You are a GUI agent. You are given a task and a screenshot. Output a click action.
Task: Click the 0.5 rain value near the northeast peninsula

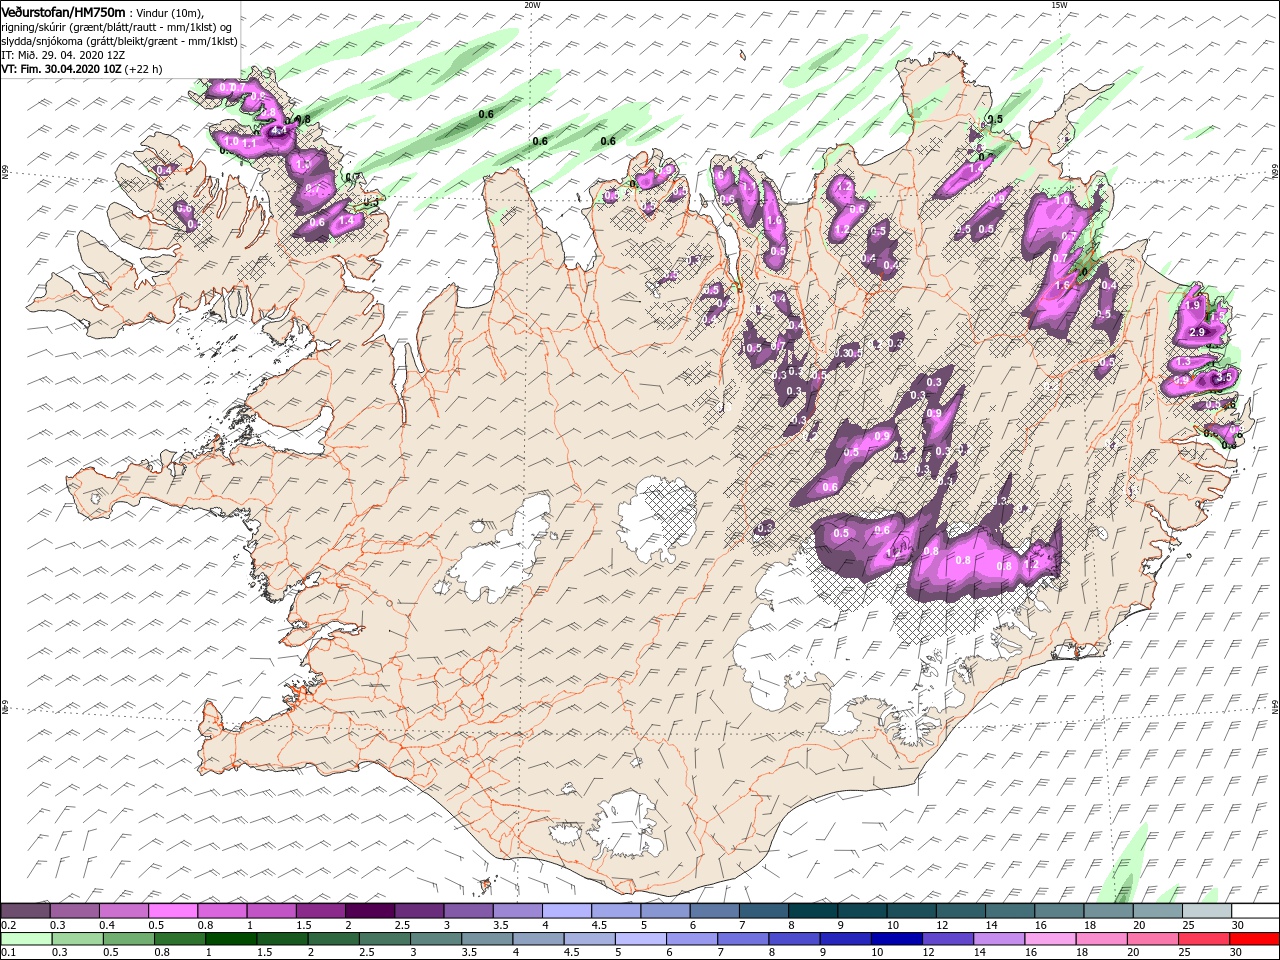(x=994, y=119)
